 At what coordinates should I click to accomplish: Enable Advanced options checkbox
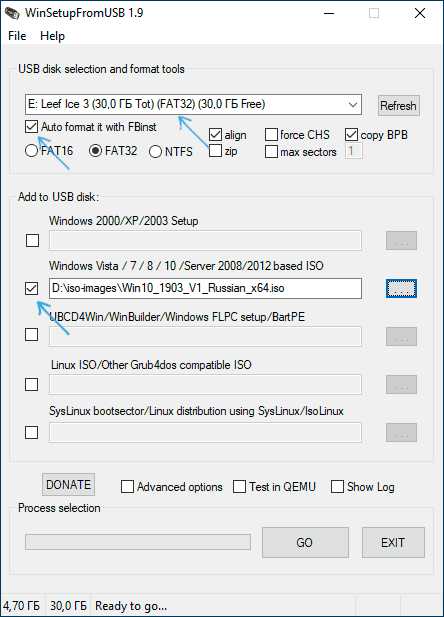click(x=128, y=487)
